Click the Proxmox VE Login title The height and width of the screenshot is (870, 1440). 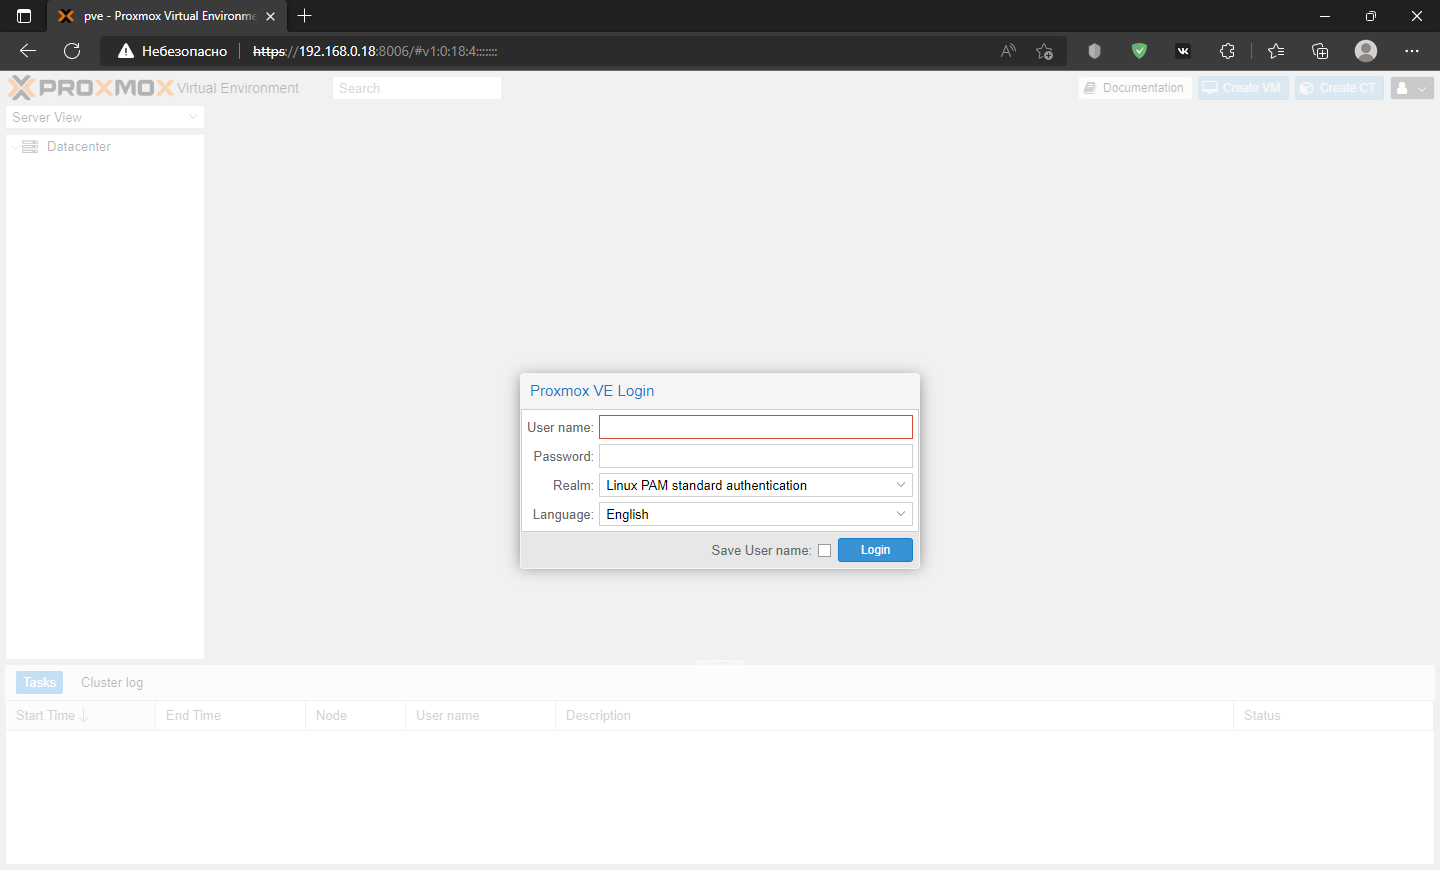pos(592,391)
